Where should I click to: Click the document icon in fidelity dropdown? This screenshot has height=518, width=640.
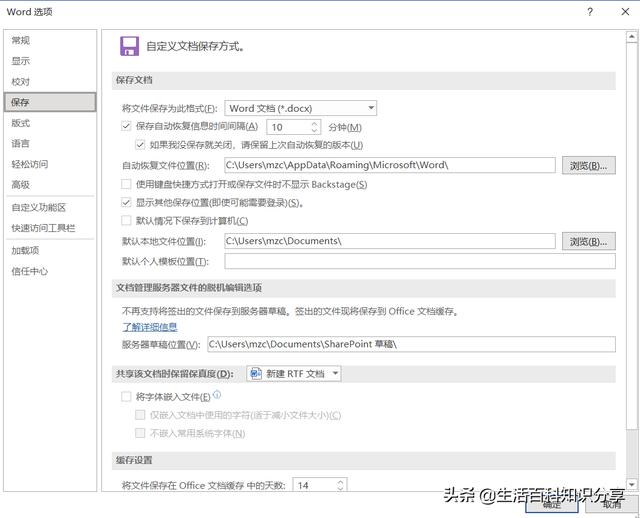(x=256, y=373)
